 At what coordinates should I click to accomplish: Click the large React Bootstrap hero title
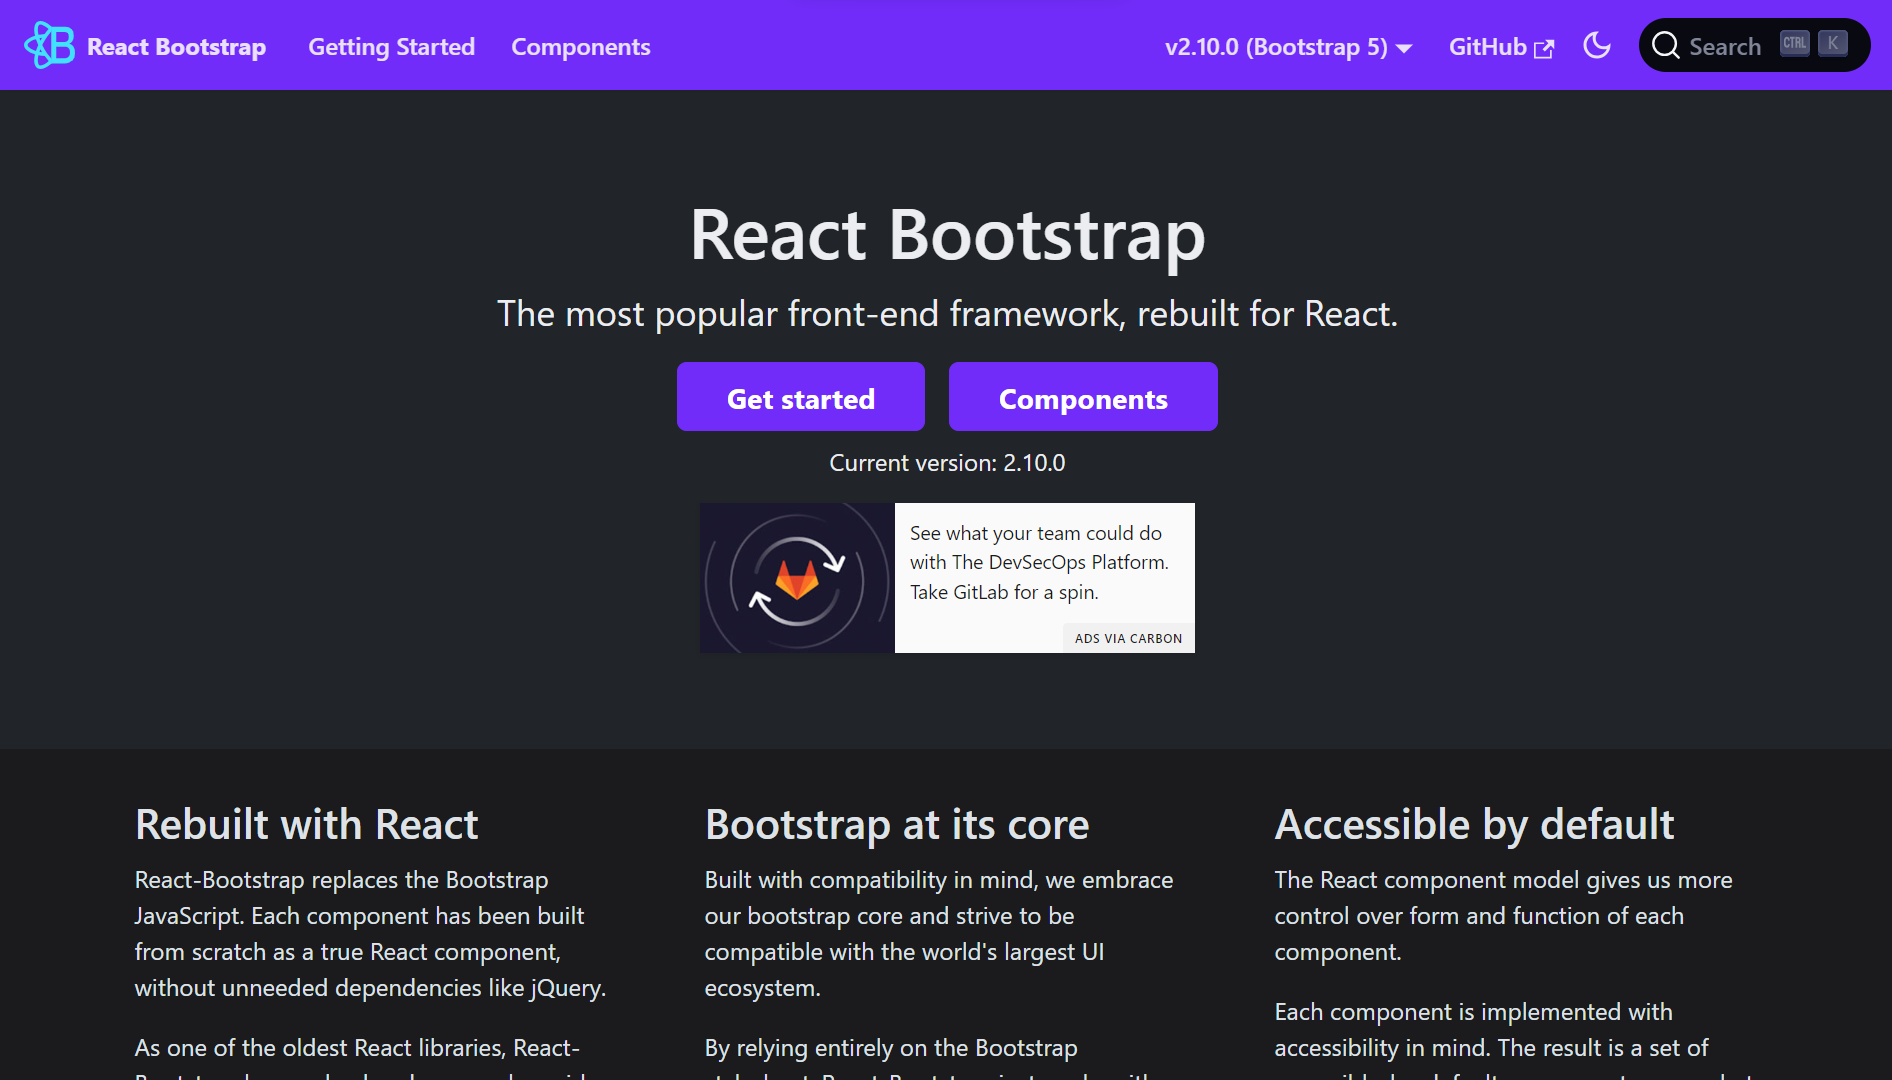tap(947, 236)
